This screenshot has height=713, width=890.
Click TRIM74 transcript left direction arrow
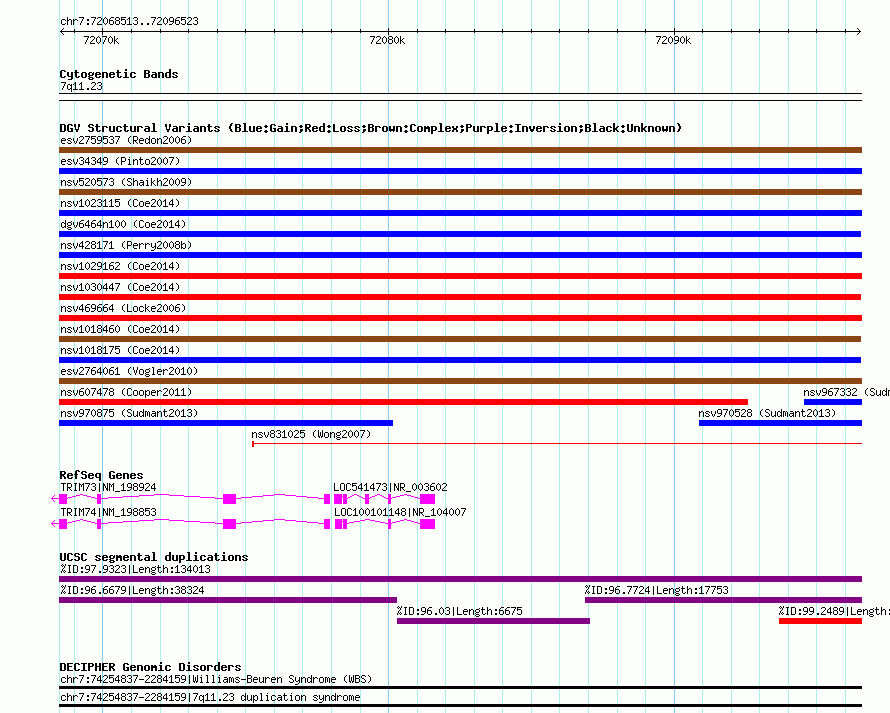54,524
